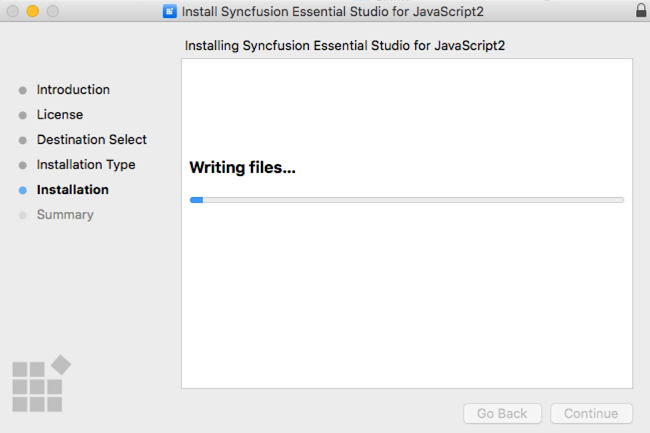Viewport: 650px width, 433px height.
Task: Select the License step label in the sidebar
Action: (60, 115)
